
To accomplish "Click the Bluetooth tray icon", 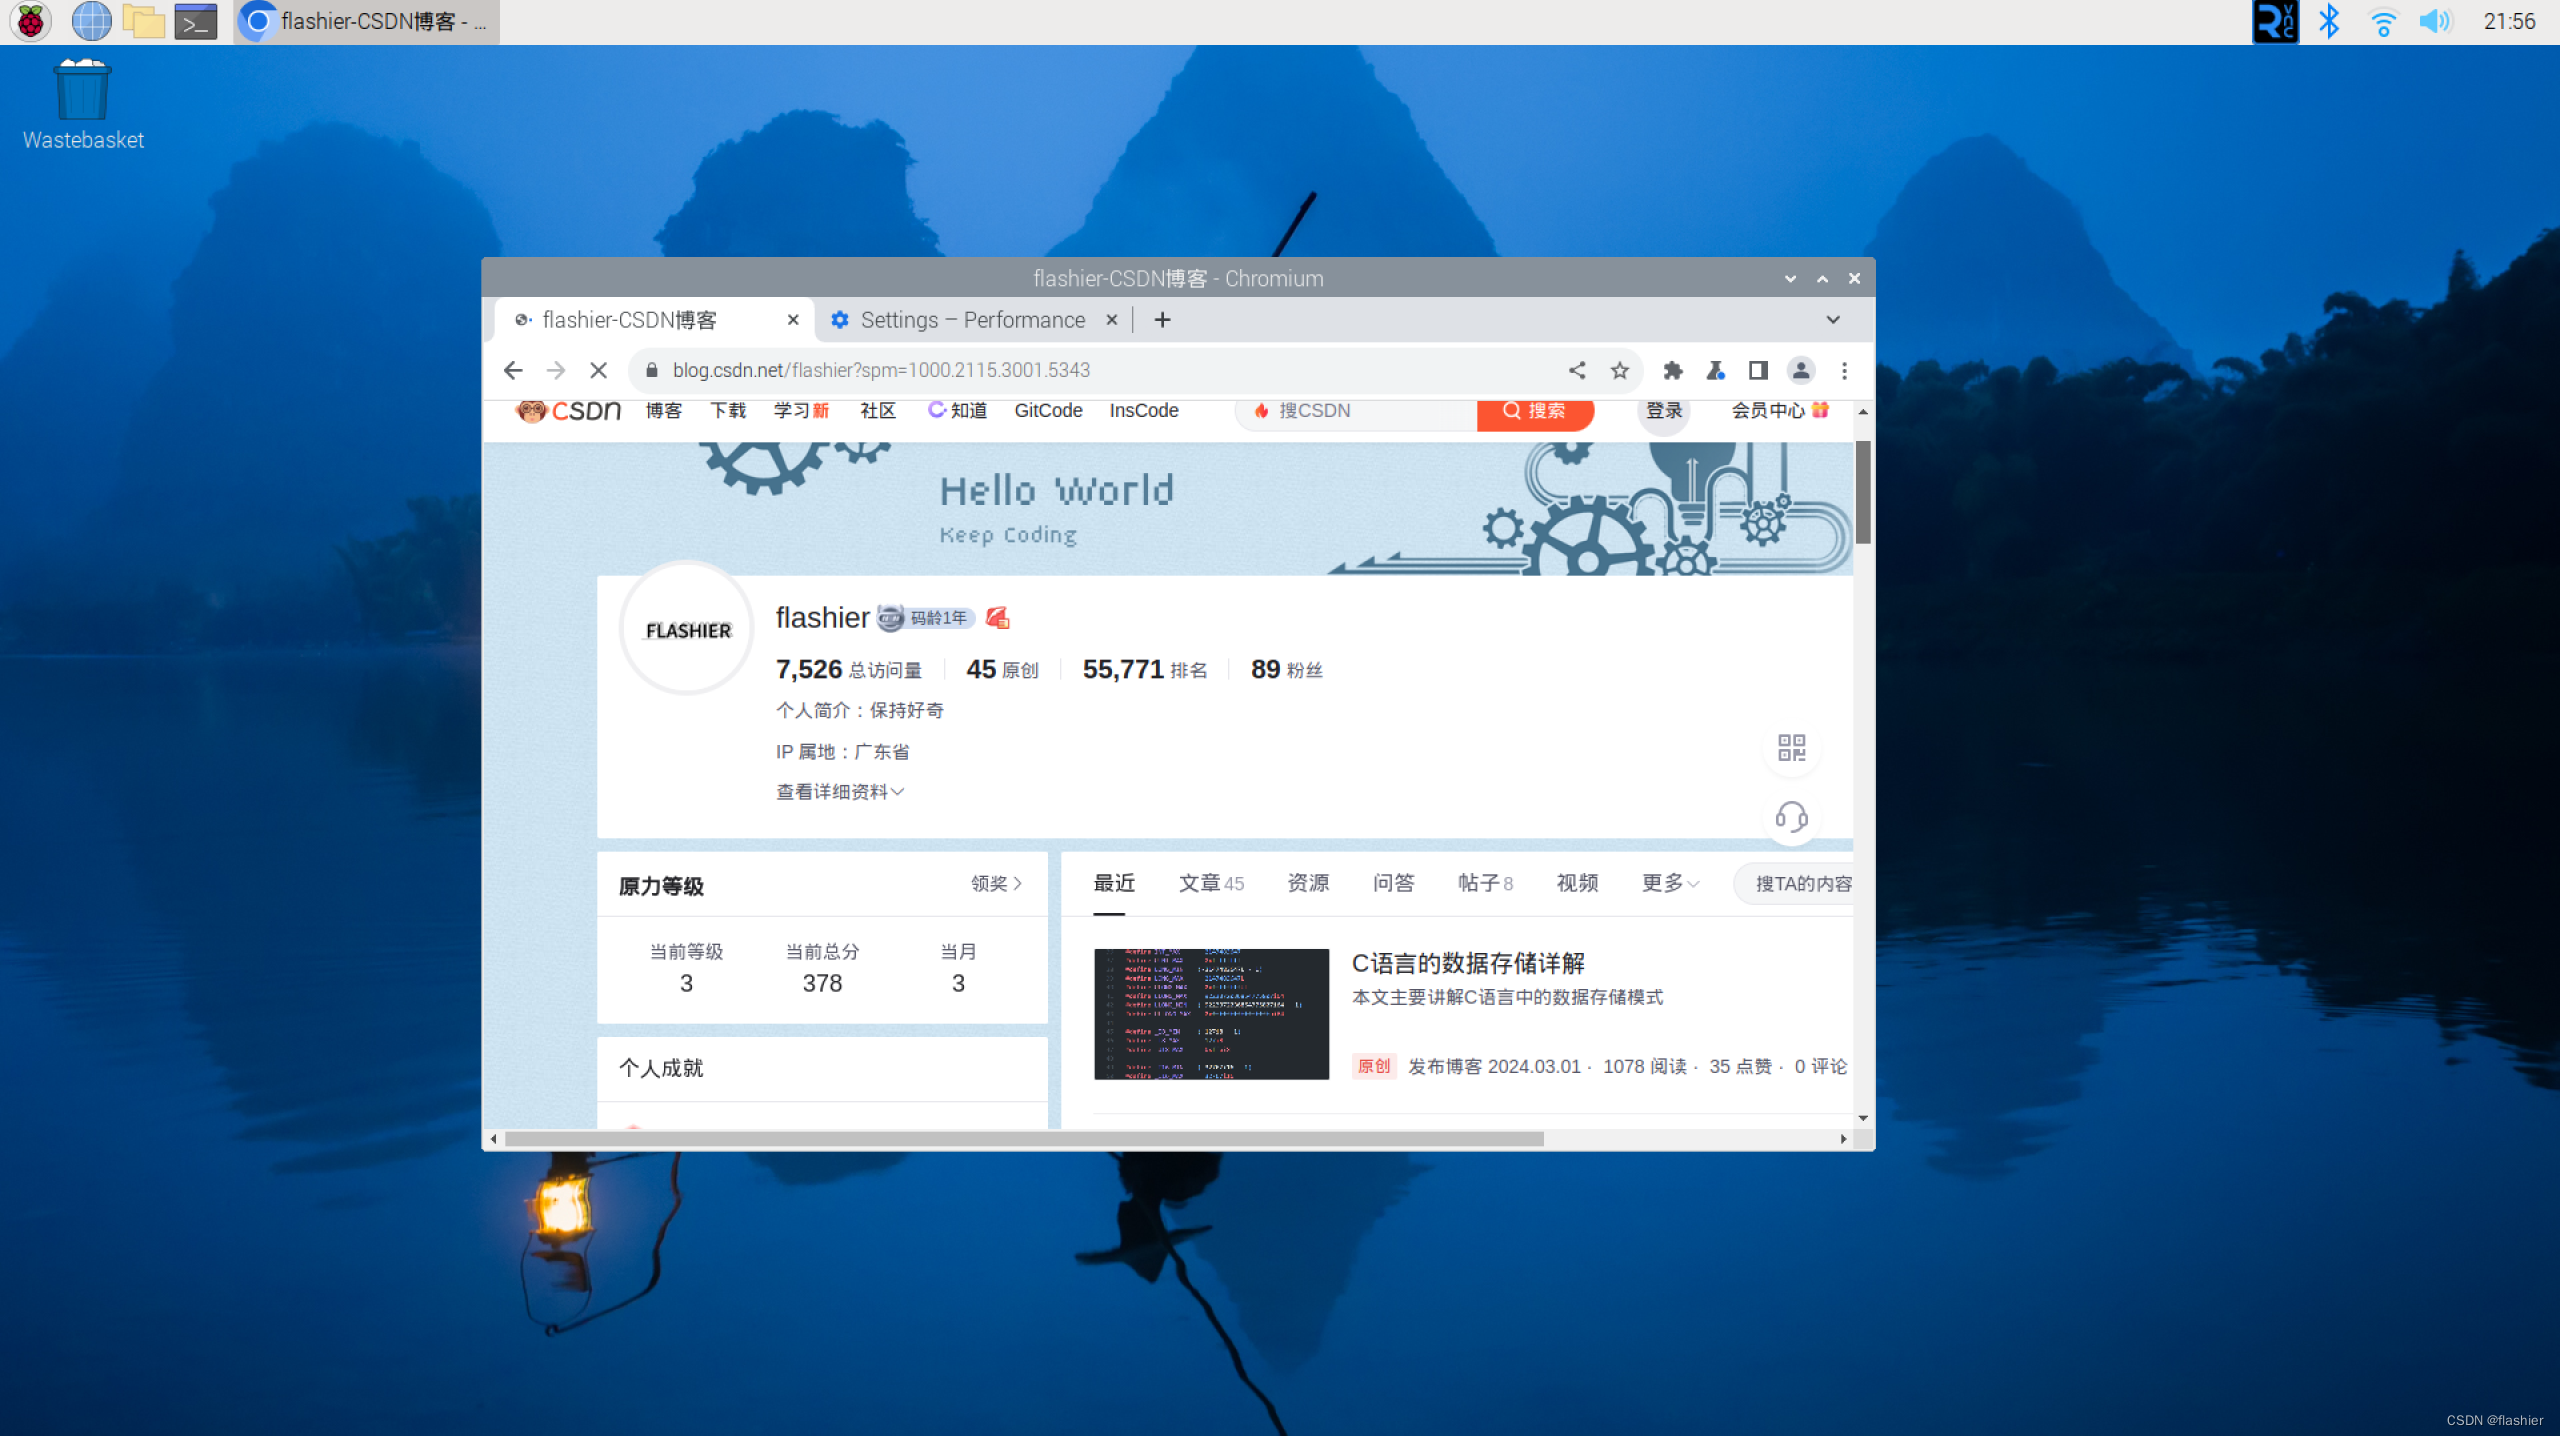I will click(2329, 21).
